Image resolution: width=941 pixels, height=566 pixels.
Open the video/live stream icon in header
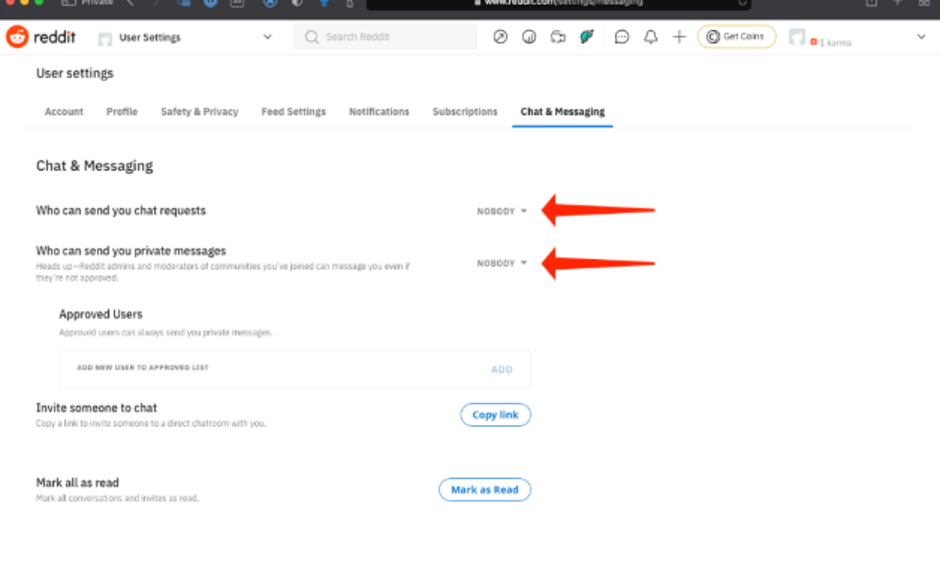(558, 37)
